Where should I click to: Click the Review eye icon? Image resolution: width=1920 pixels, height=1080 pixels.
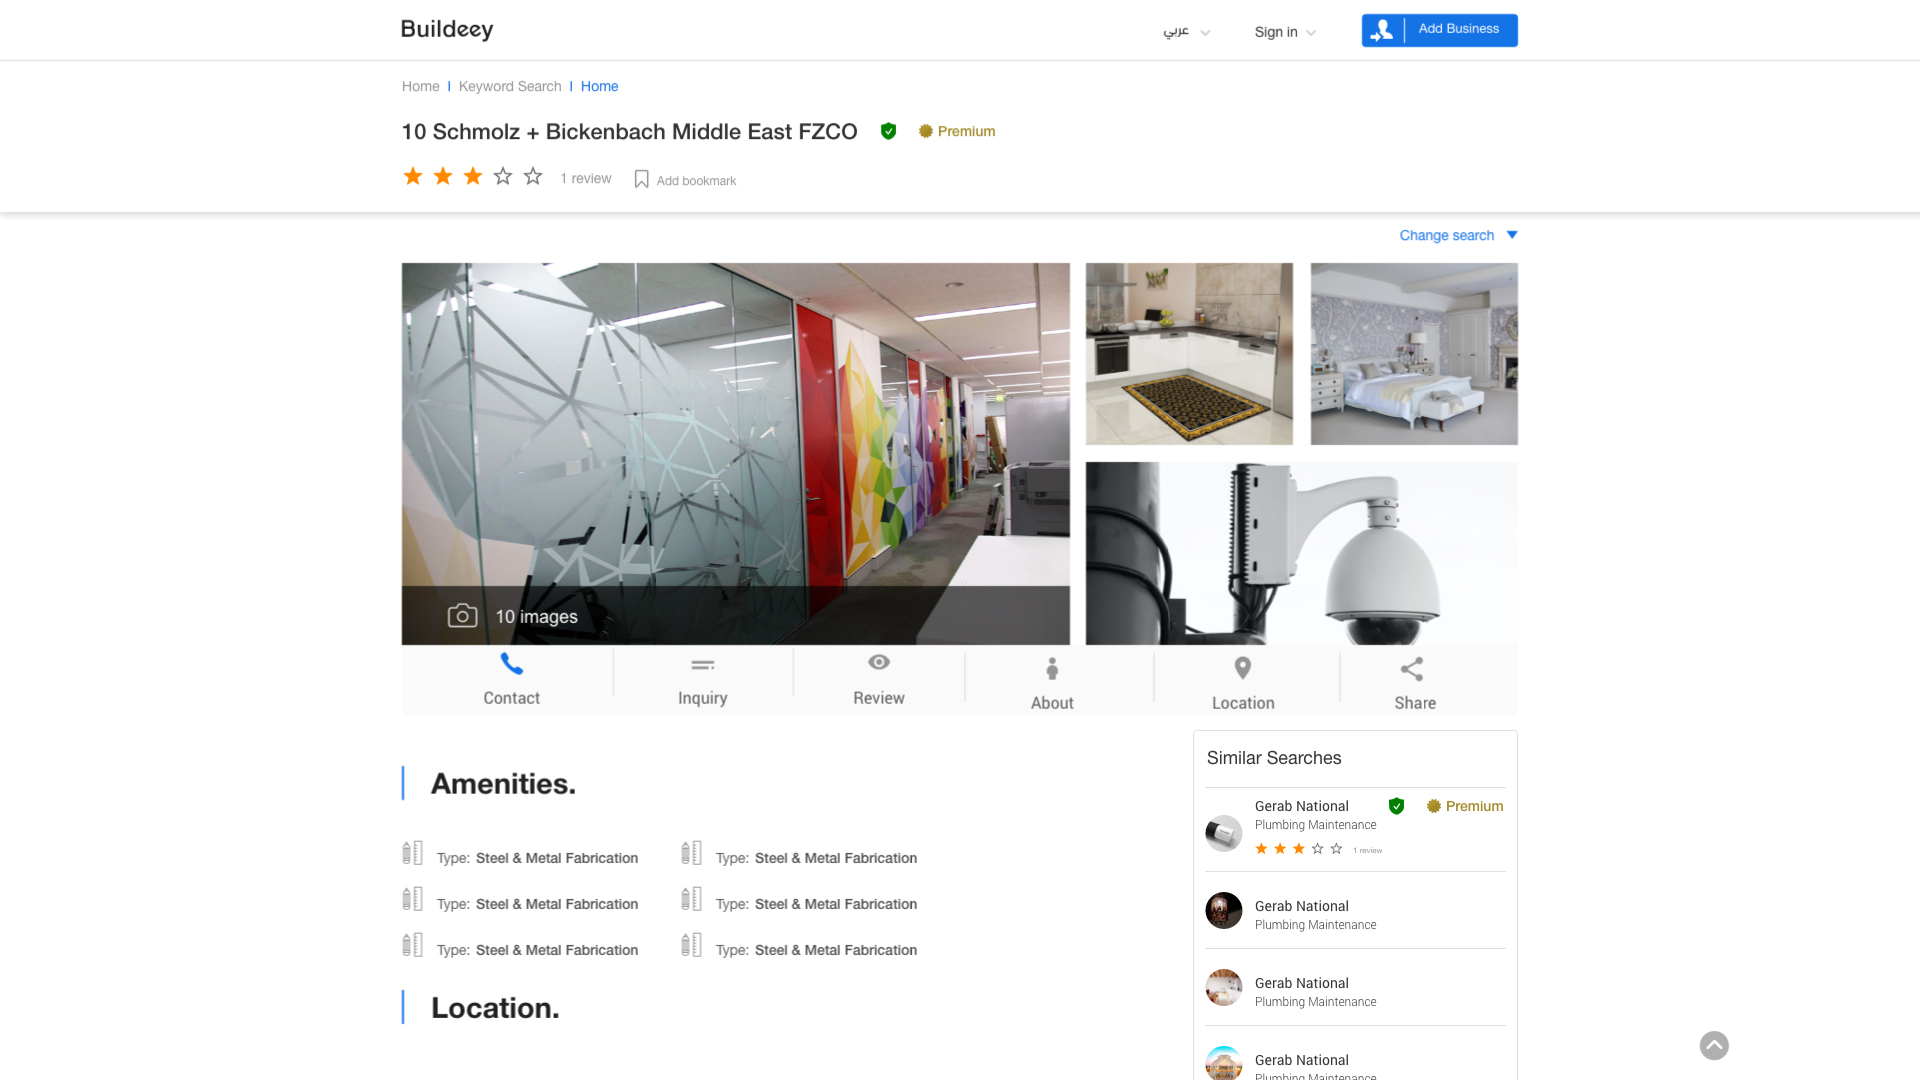[879, 662]
